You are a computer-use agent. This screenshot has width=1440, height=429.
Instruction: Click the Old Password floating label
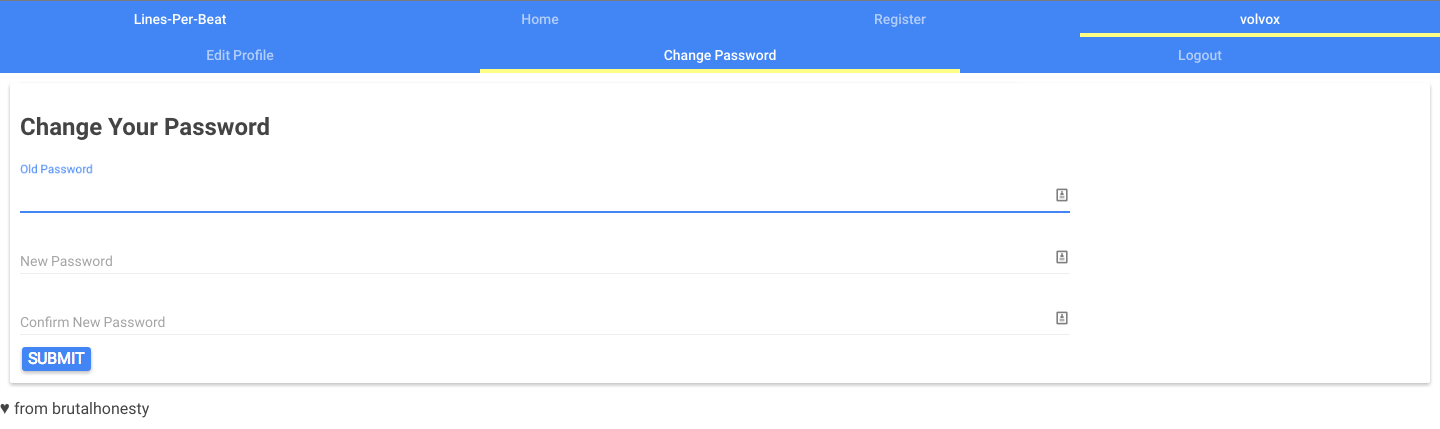pyautogui.click(x=56, y=170)
